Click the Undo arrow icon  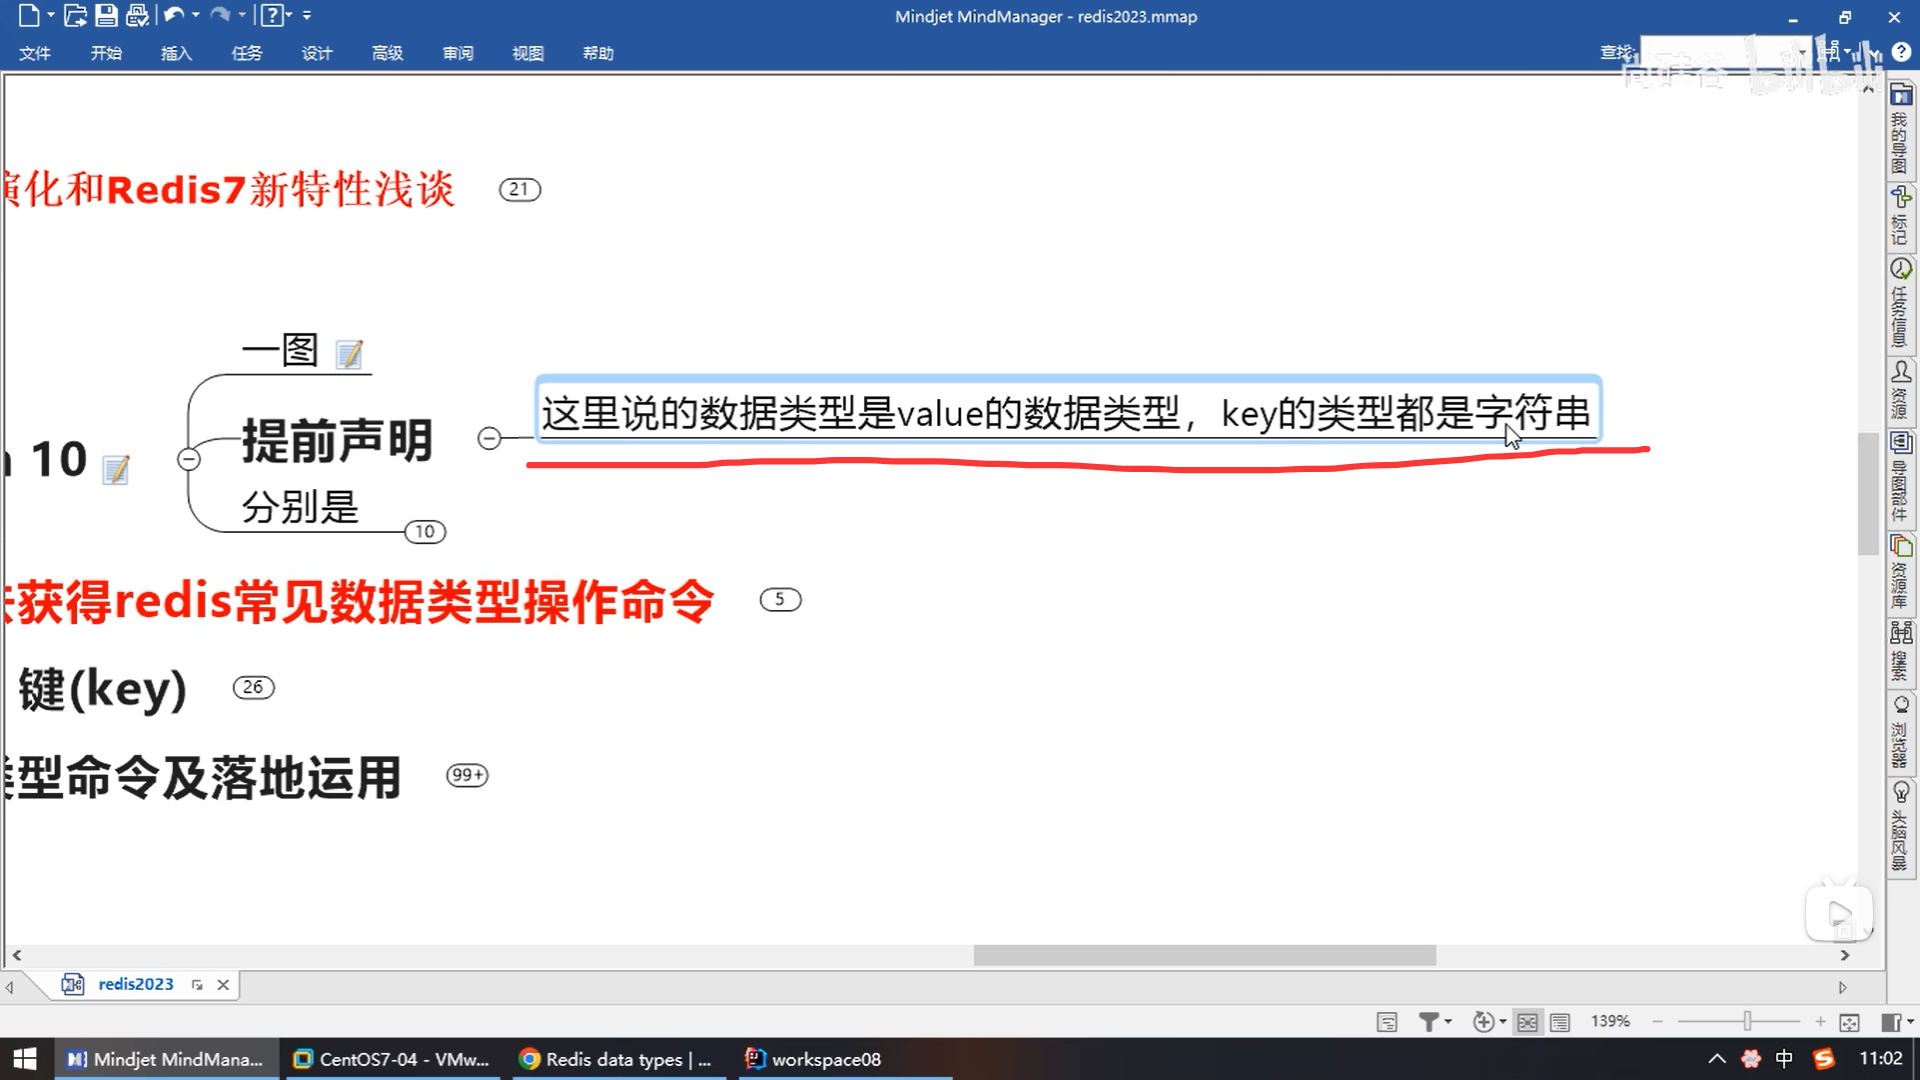coord(173,15)
